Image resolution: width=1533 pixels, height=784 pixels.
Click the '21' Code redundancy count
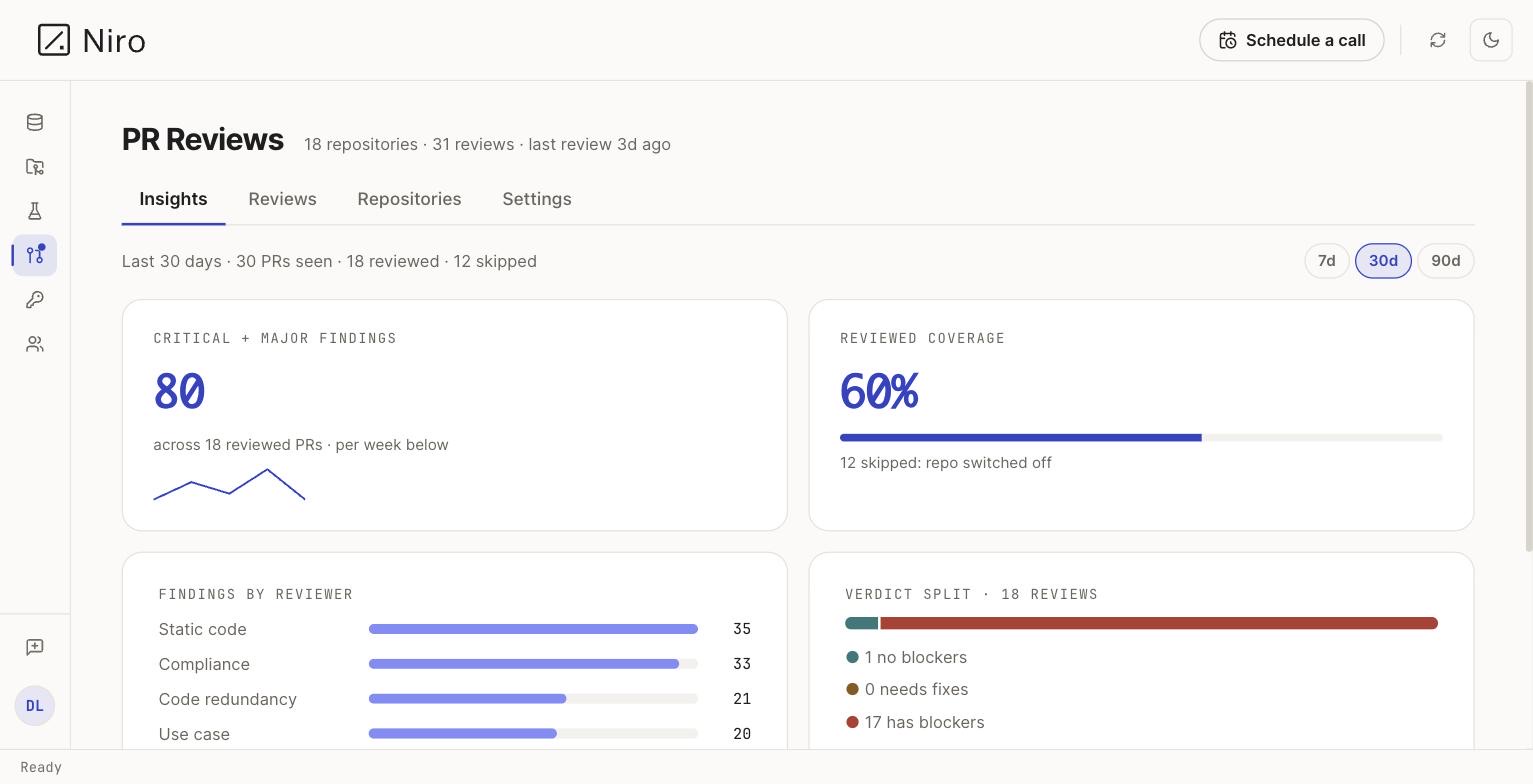point(742,699)
